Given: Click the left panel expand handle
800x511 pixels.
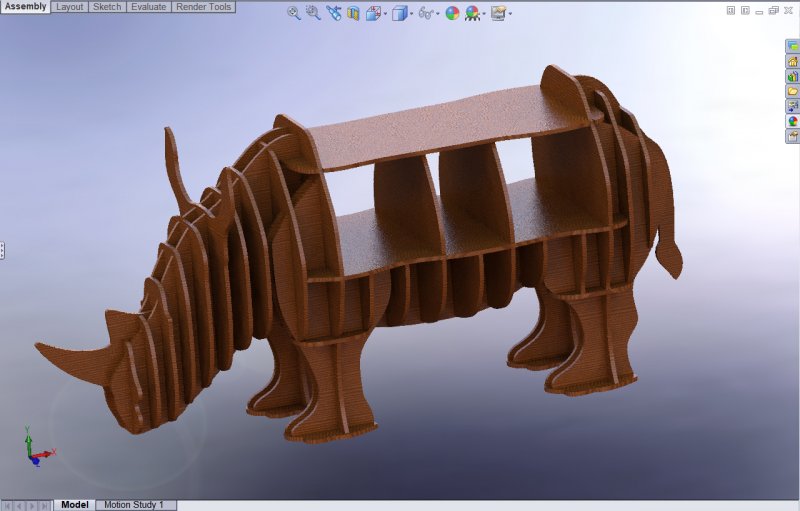Looking at the screenshot, I should click(x=3, y=250).
